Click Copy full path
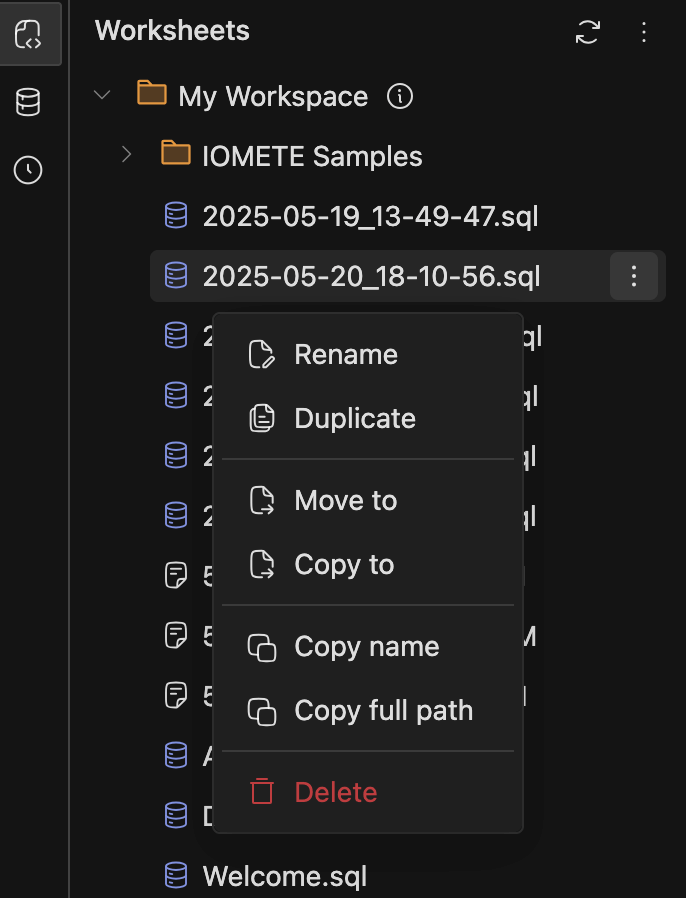The width and height of the screenshot is (686, 898). [383, 710]
